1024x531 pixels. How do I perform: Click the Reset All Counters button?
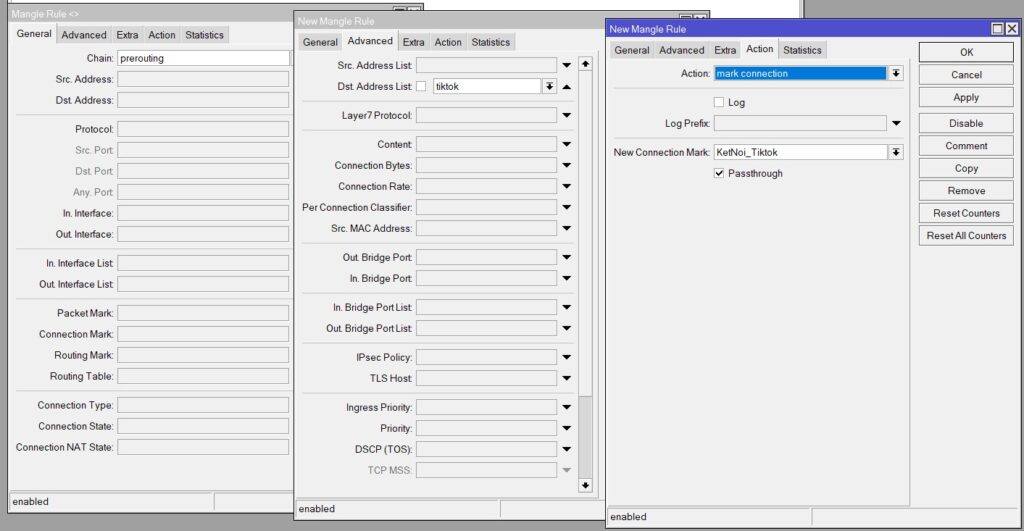coord(966,236)
